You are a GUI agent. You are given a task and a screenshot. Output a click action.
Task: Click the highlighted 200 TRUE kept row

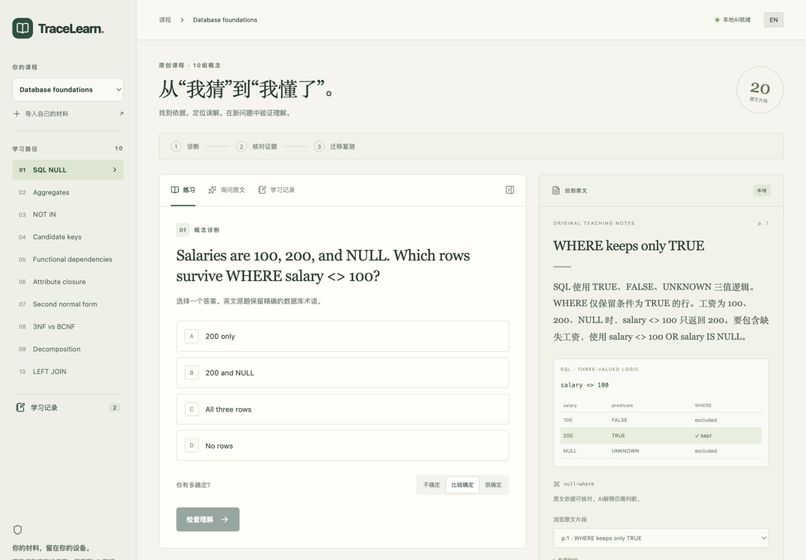661,436
